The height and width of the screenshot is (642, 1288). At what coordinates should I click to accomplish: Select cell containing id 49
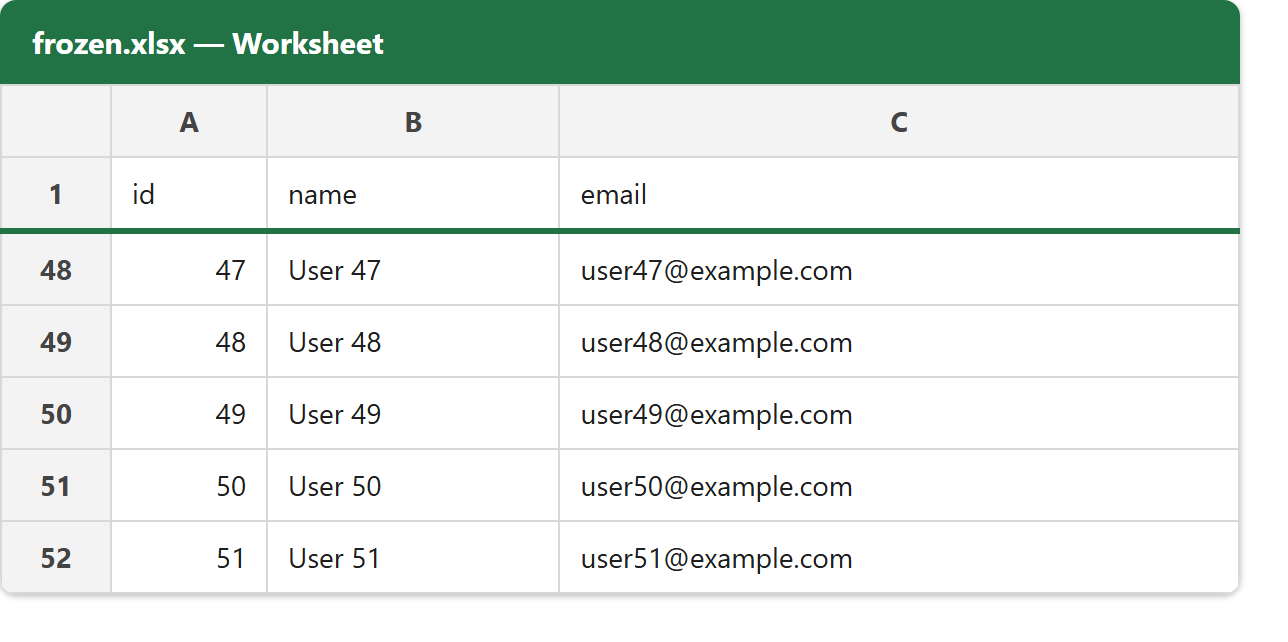[189, 413]
